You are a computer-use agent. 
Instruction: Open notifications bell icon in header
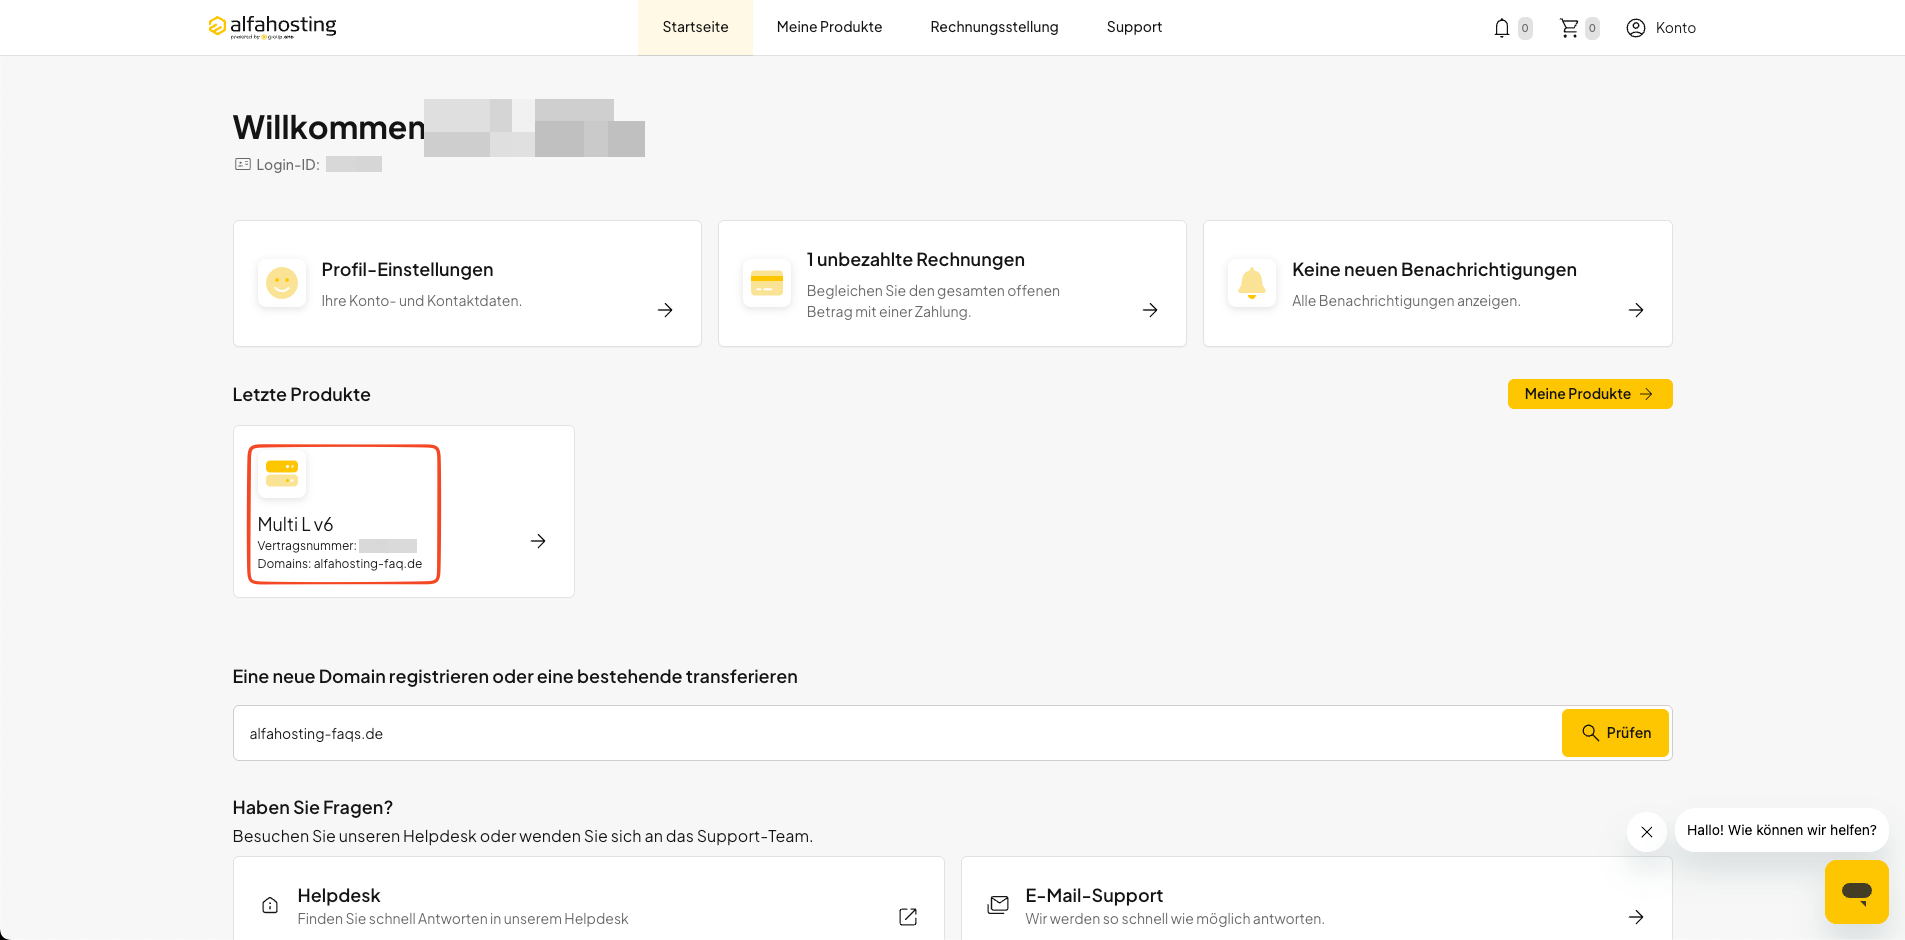[1502, 28]
